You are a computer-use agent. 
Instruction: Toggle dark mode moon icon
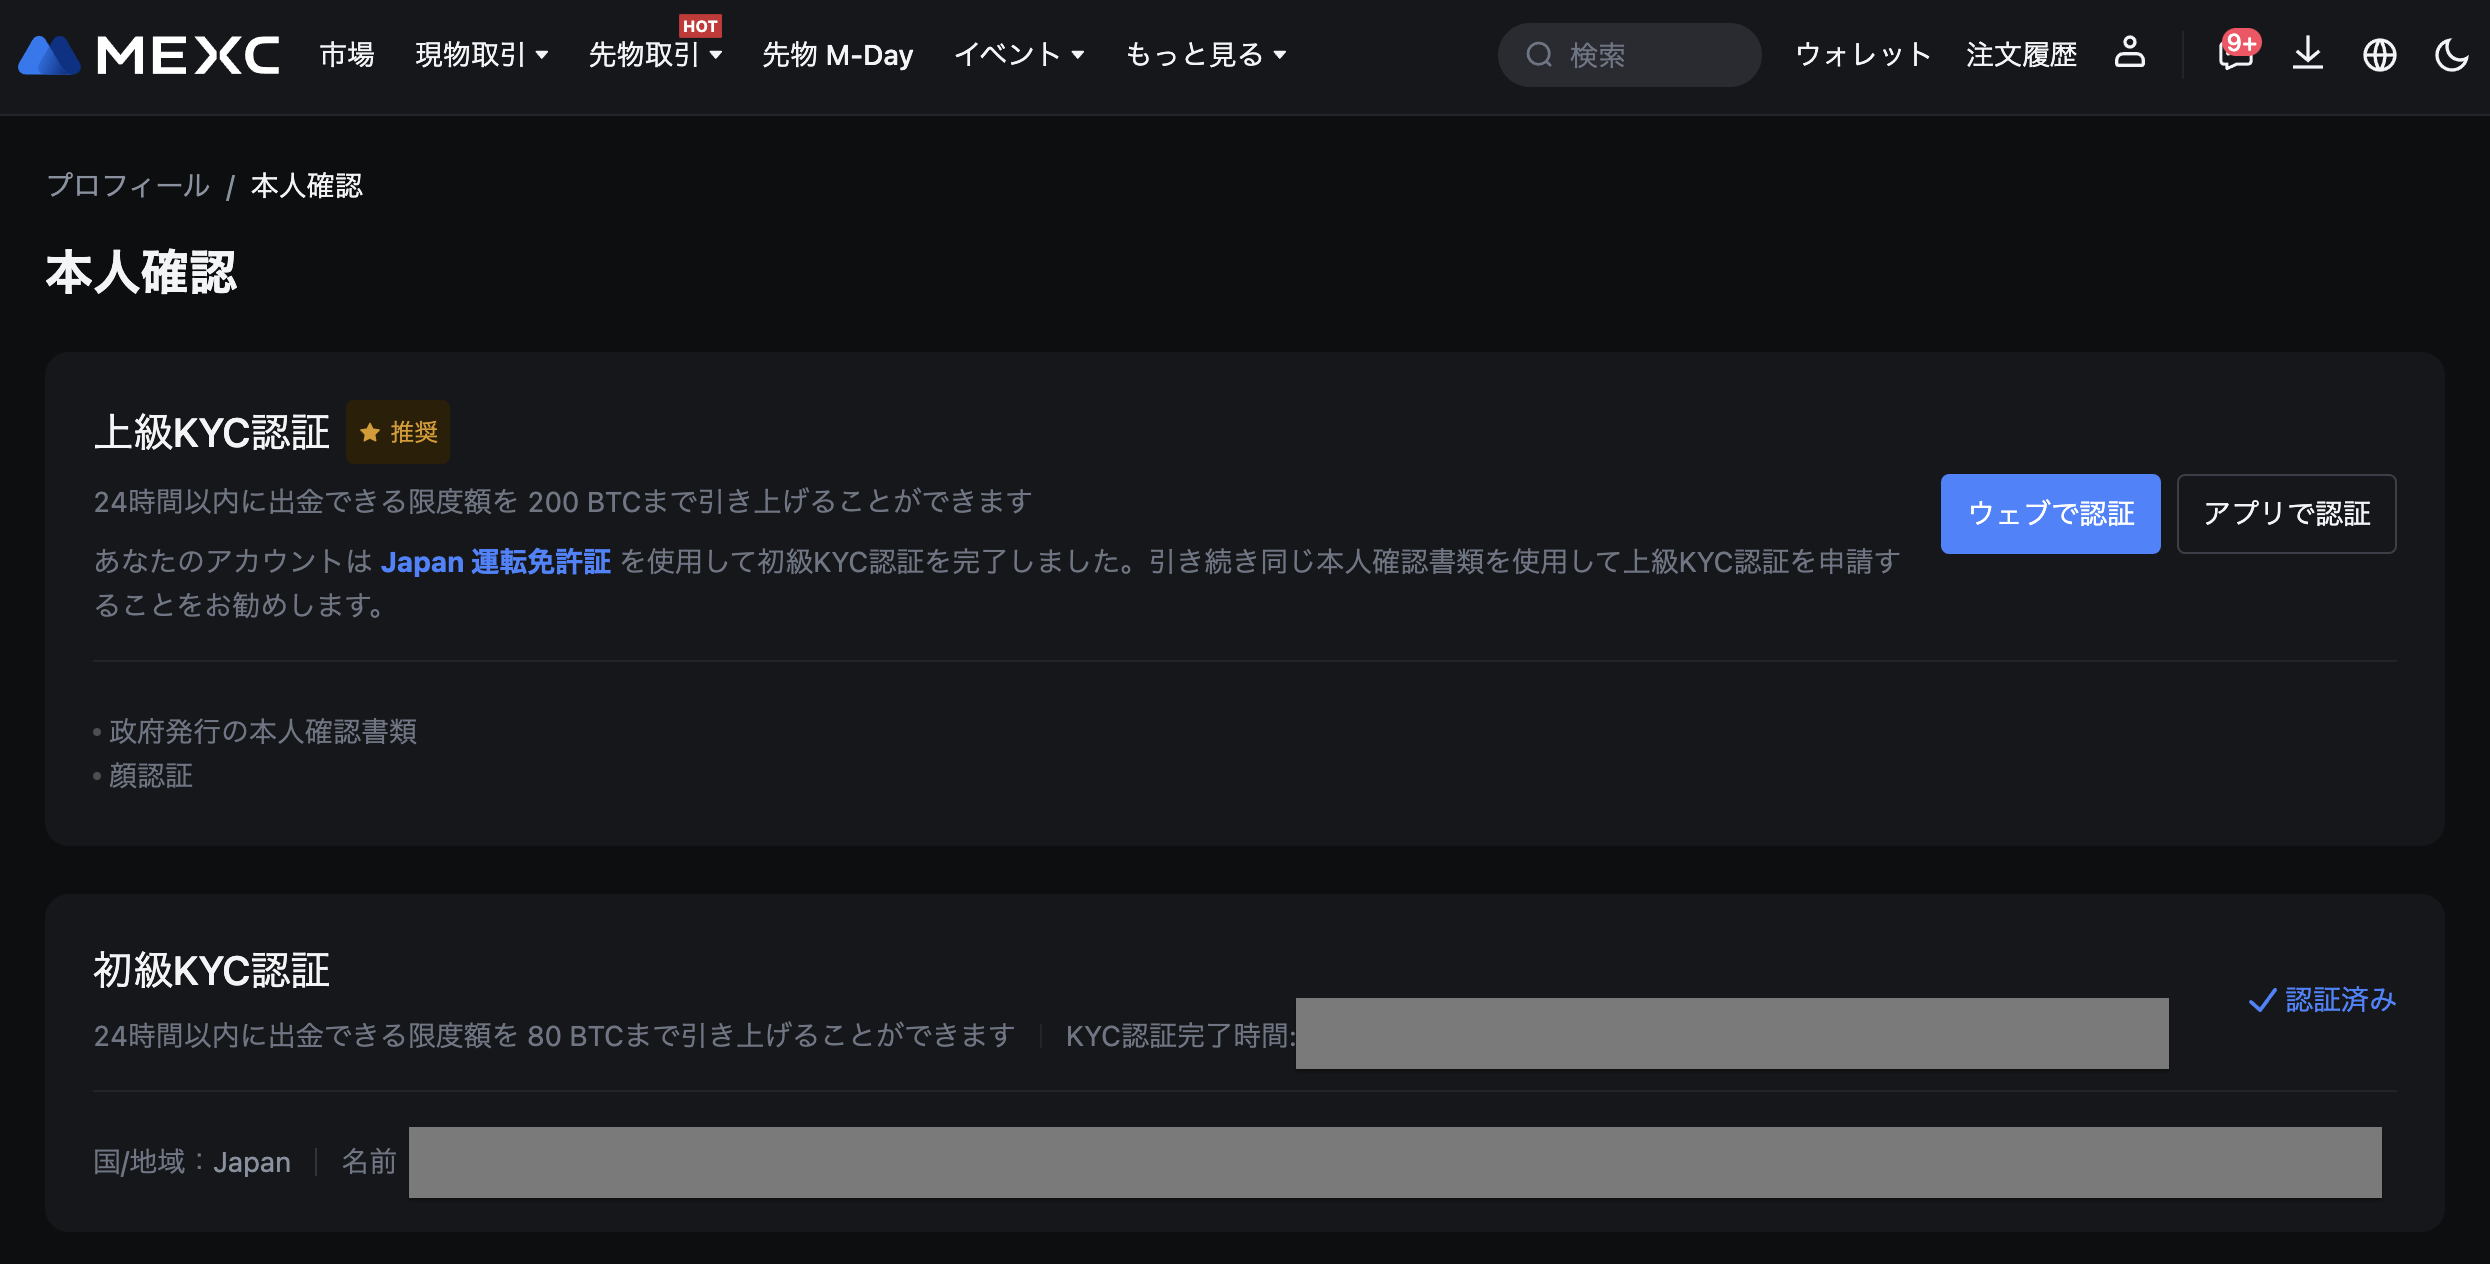tap(2451, 54)
